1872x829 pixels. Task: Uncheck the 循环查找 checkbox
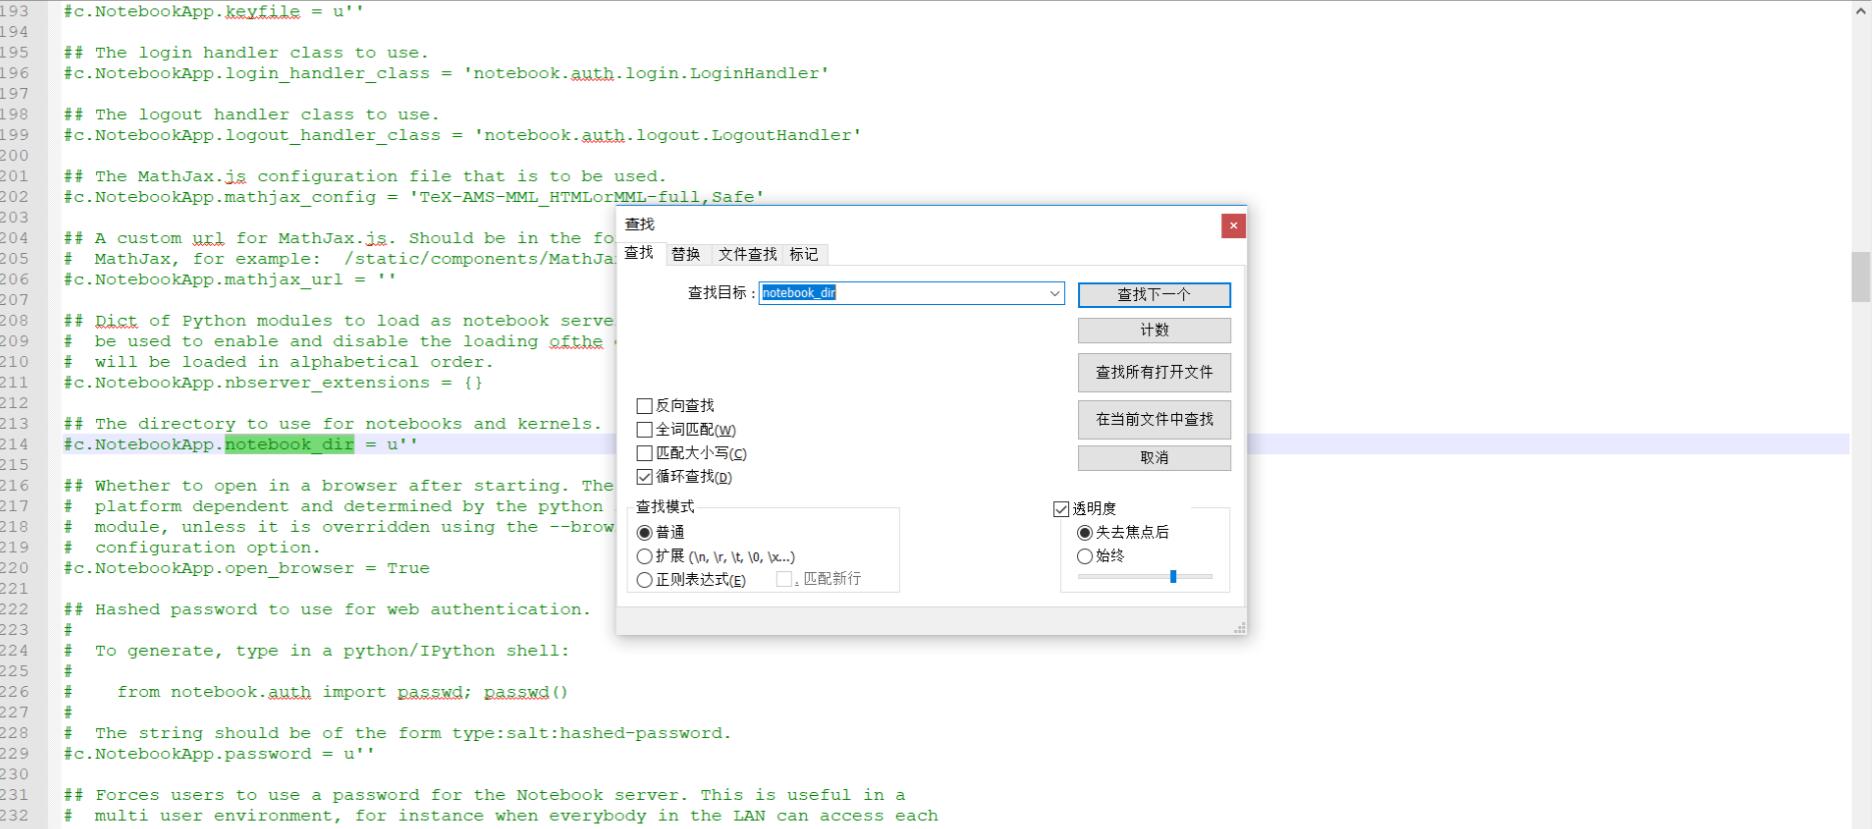point(645,477)
